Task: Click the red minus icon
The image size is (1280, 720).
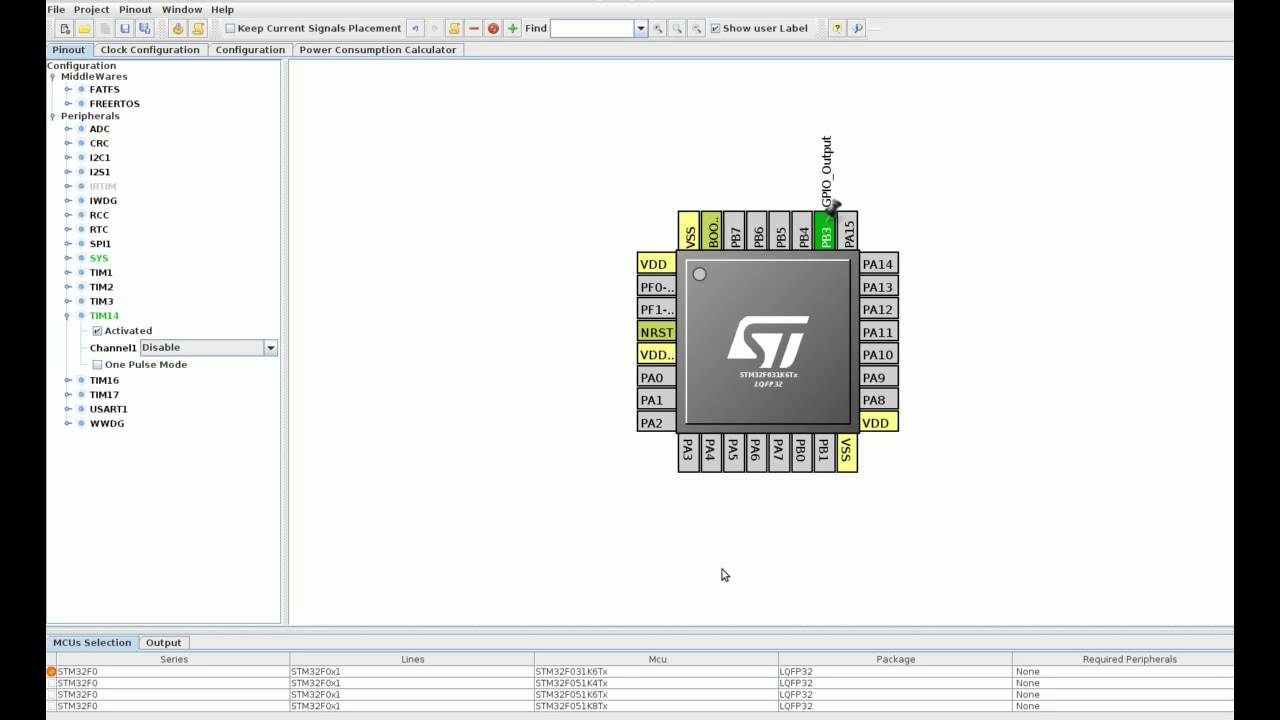Action: click(474, 28)
